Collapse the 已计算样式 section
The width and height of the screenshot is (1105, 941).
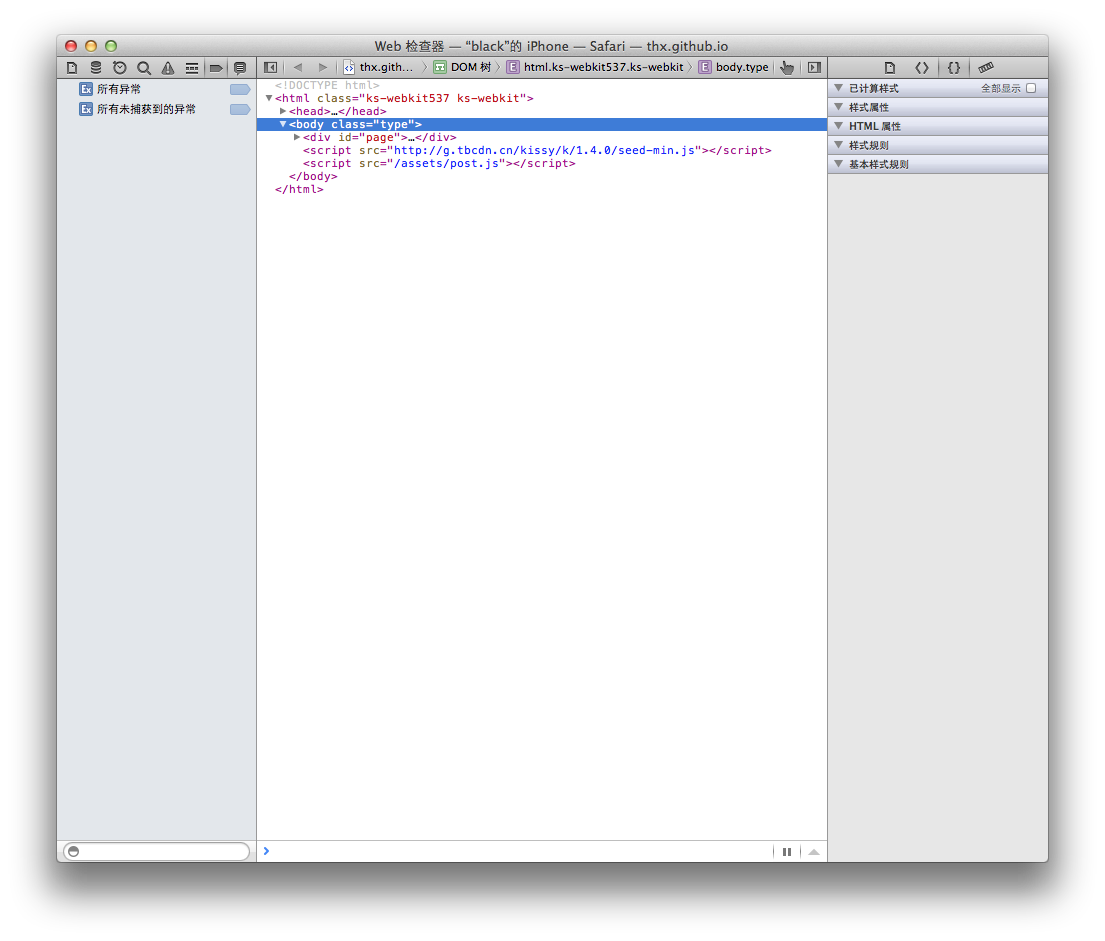click(x=839, y=88)
